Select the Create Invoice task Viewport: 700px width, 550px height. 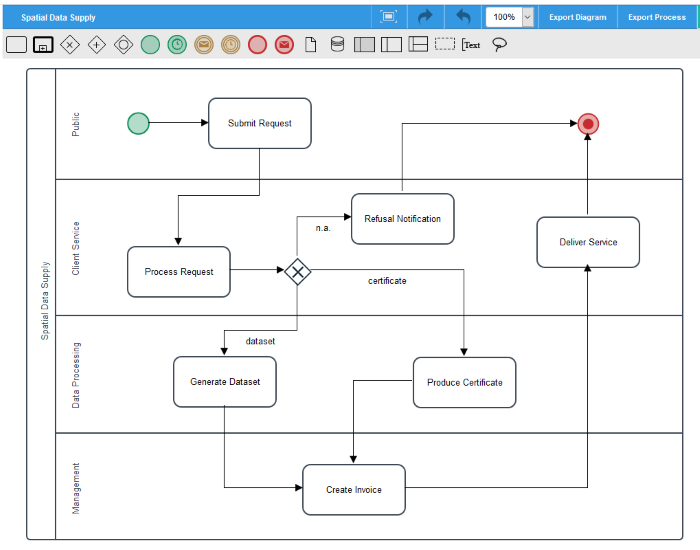(354, 490)
